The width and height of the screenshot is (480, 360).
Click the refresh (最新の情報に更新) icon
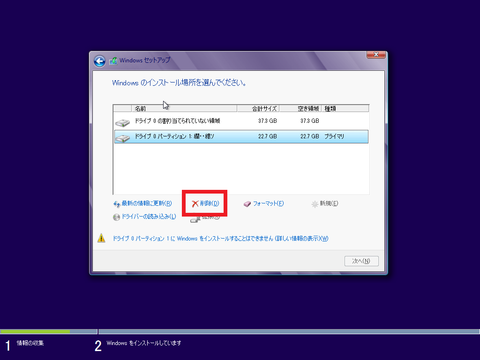(117, 204)
